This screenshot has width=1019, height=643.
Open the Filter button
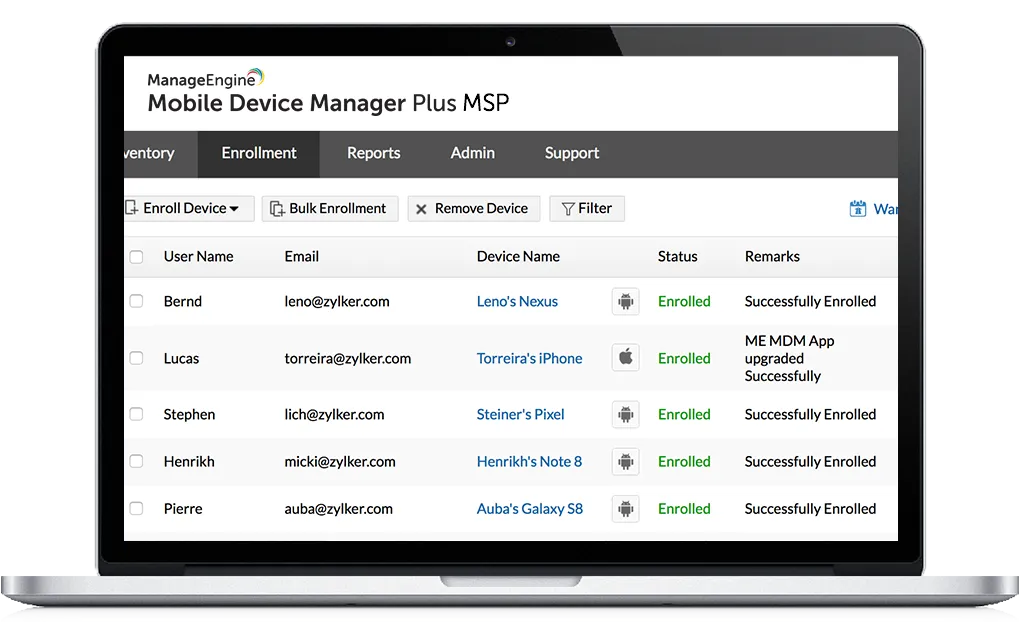tap(587, 209)
